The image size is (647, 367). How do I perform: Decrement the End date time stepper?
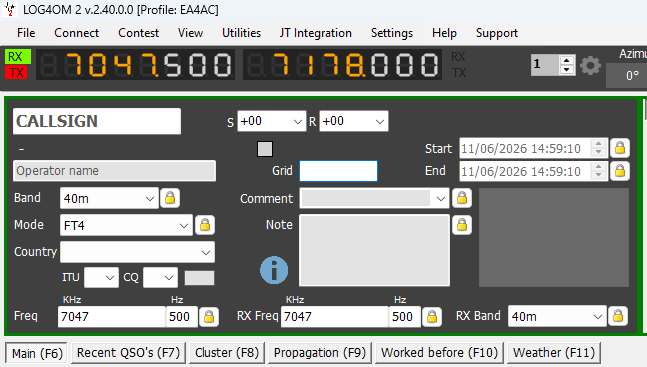(x=598, y=175)
